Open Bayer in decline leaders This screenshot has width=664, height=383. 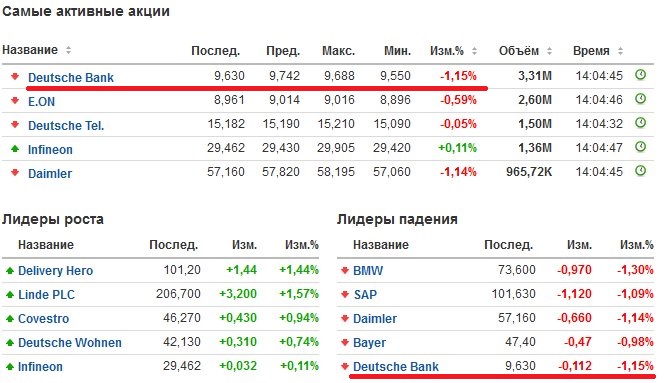[369, 343]
